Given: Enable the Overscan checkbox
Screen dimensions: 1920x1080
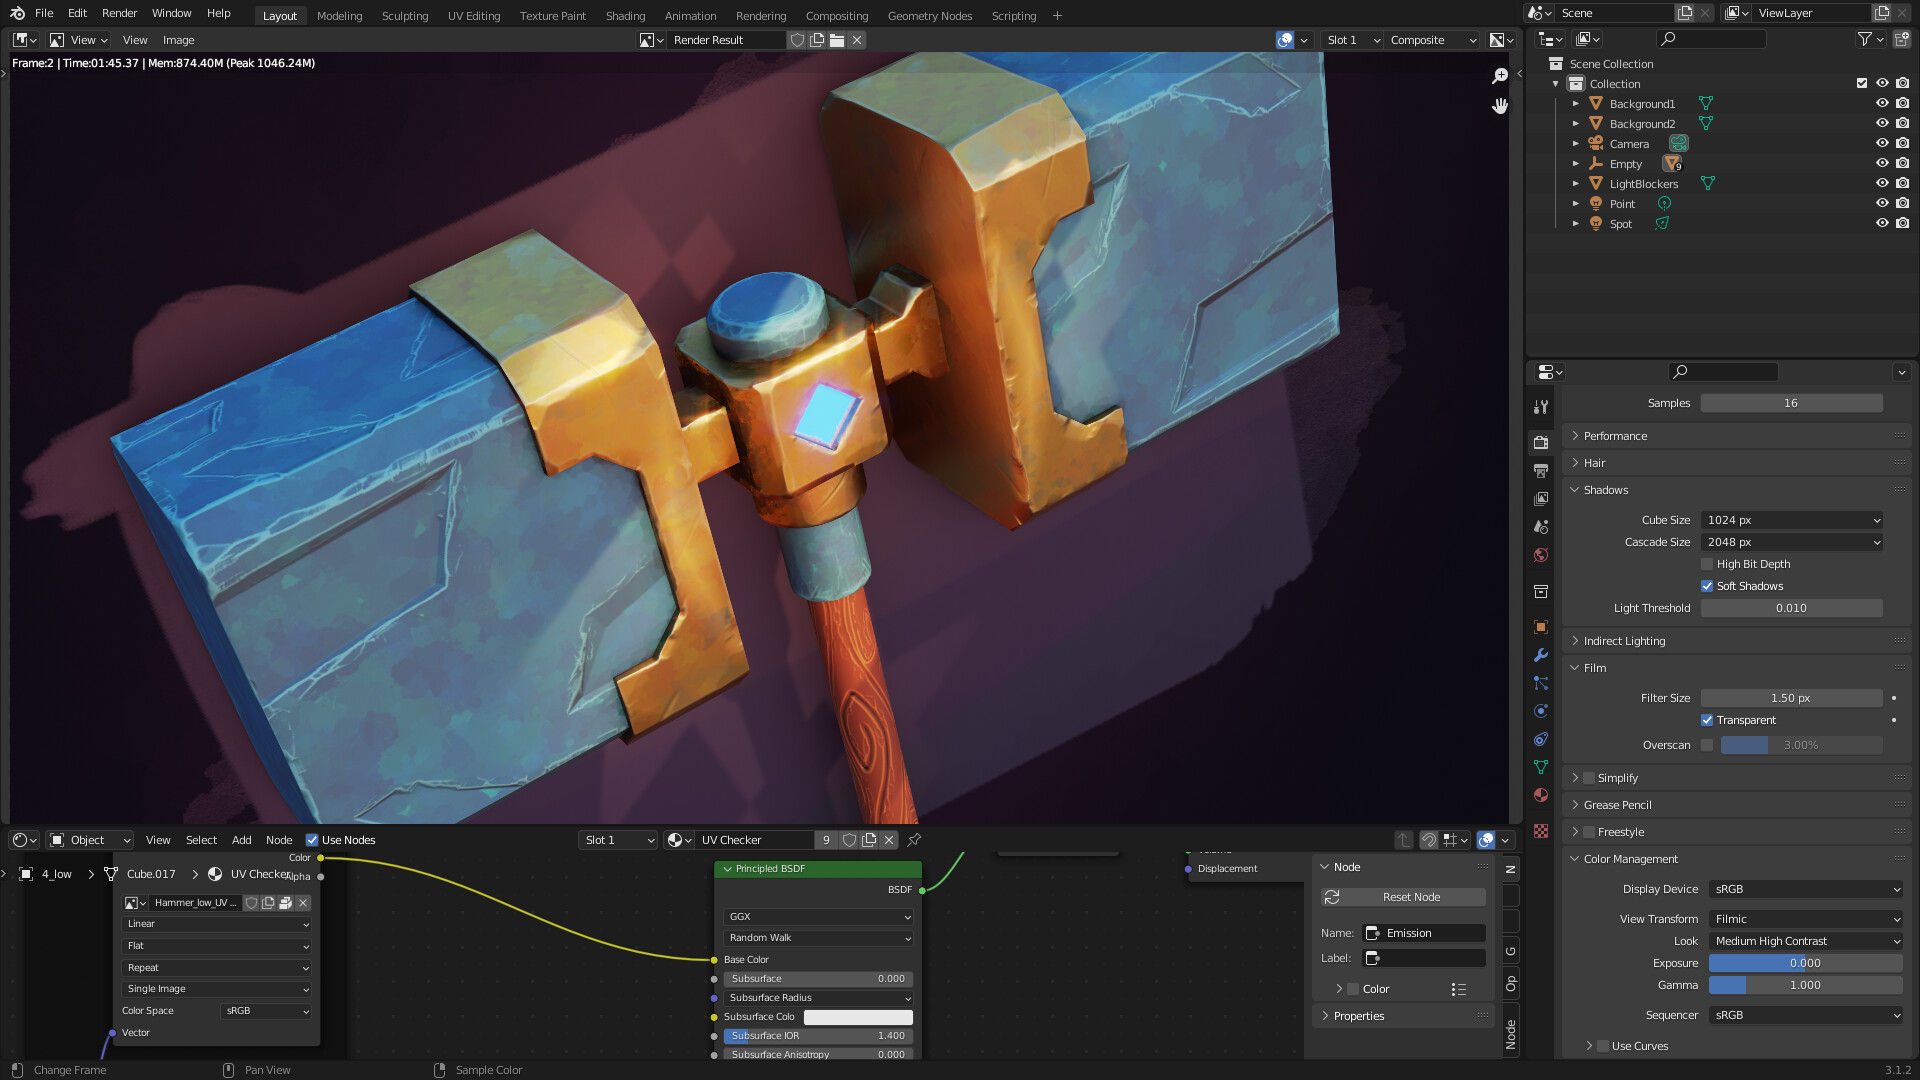Looking at the screenshot, I should [1707, 745].
